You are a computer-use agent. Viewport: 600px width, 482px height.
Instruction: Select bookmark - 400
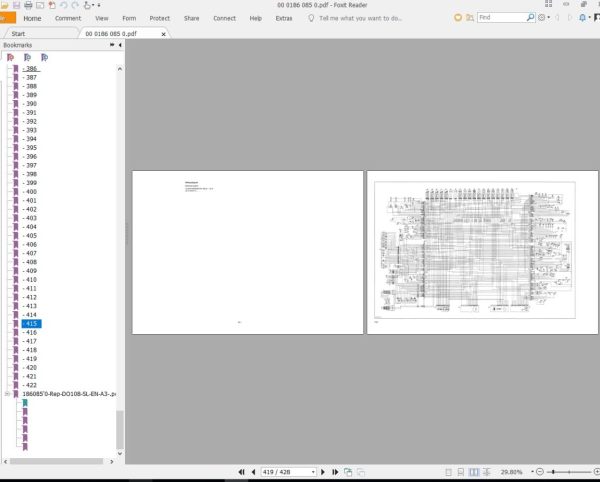30,192
